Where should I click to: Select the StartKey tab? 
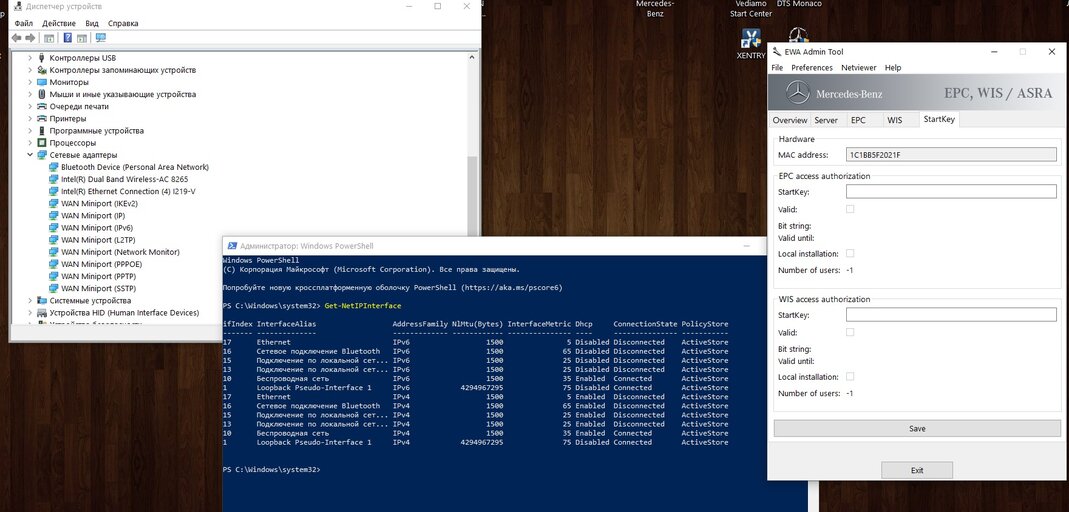tap(939, 119)
